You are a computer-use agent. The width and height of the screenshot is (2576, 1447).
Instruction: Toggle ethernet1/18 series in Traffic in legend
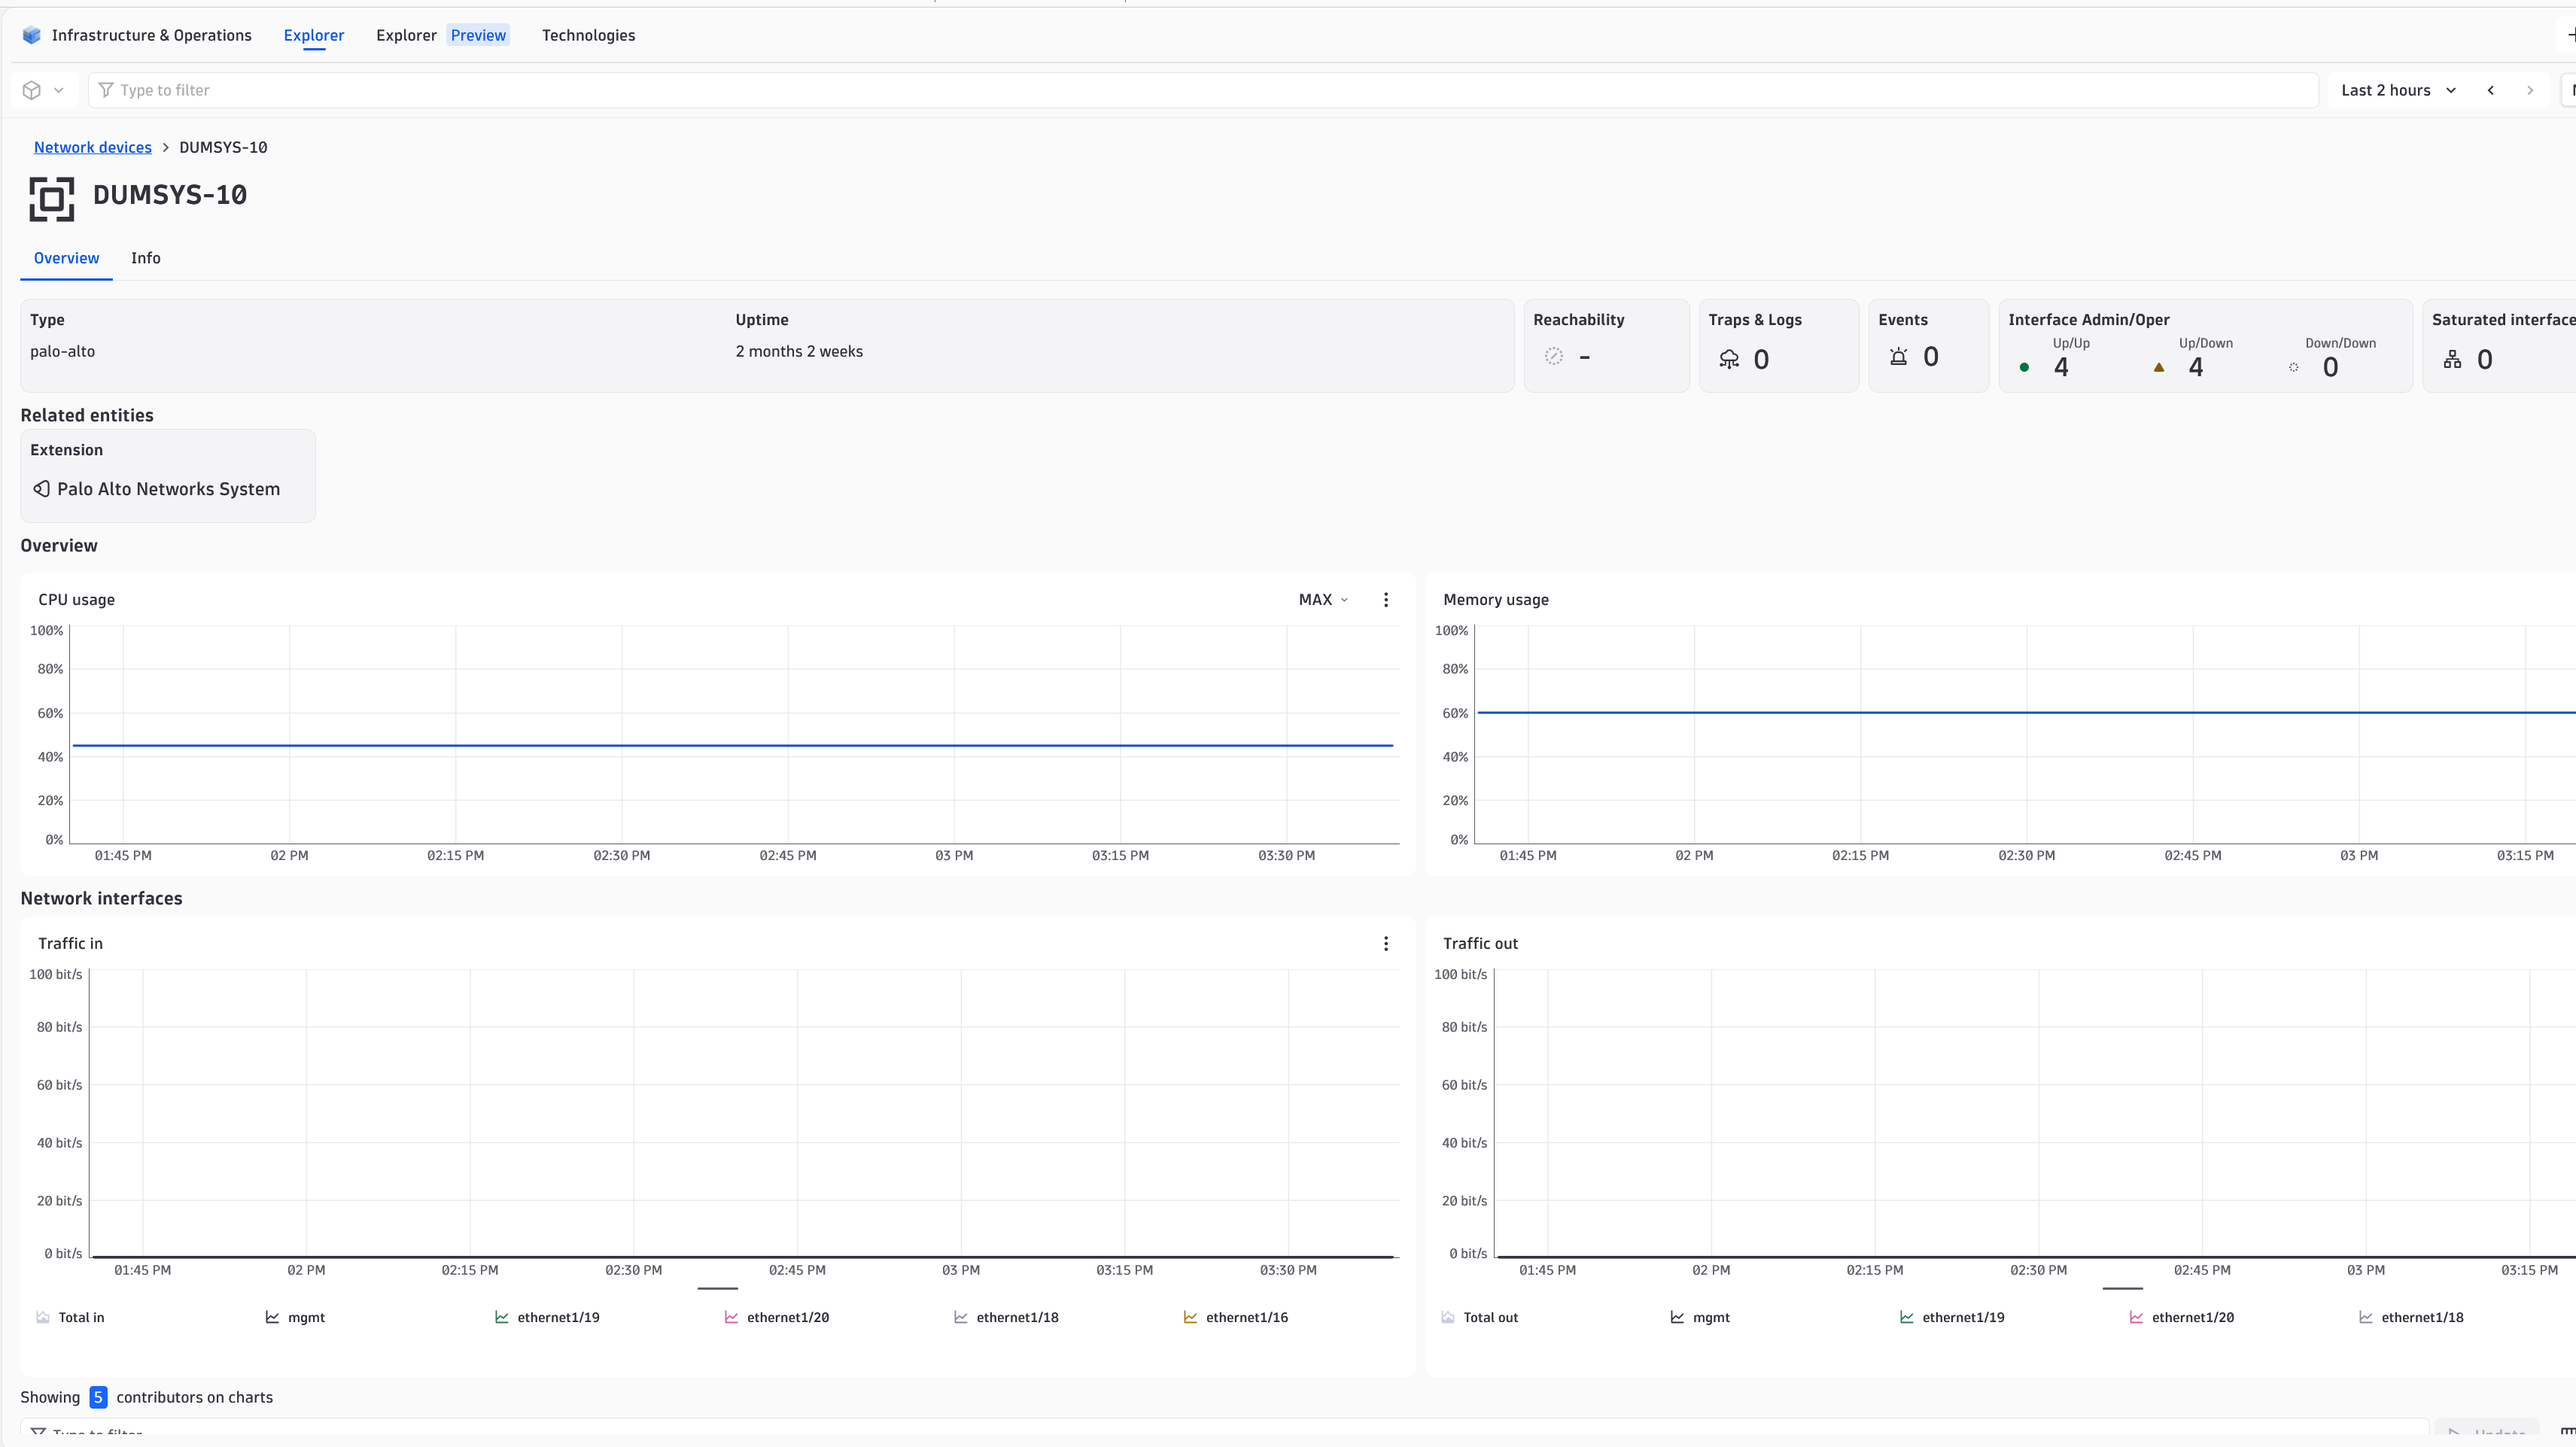pyautogui.click(x=1006, y=1317)
